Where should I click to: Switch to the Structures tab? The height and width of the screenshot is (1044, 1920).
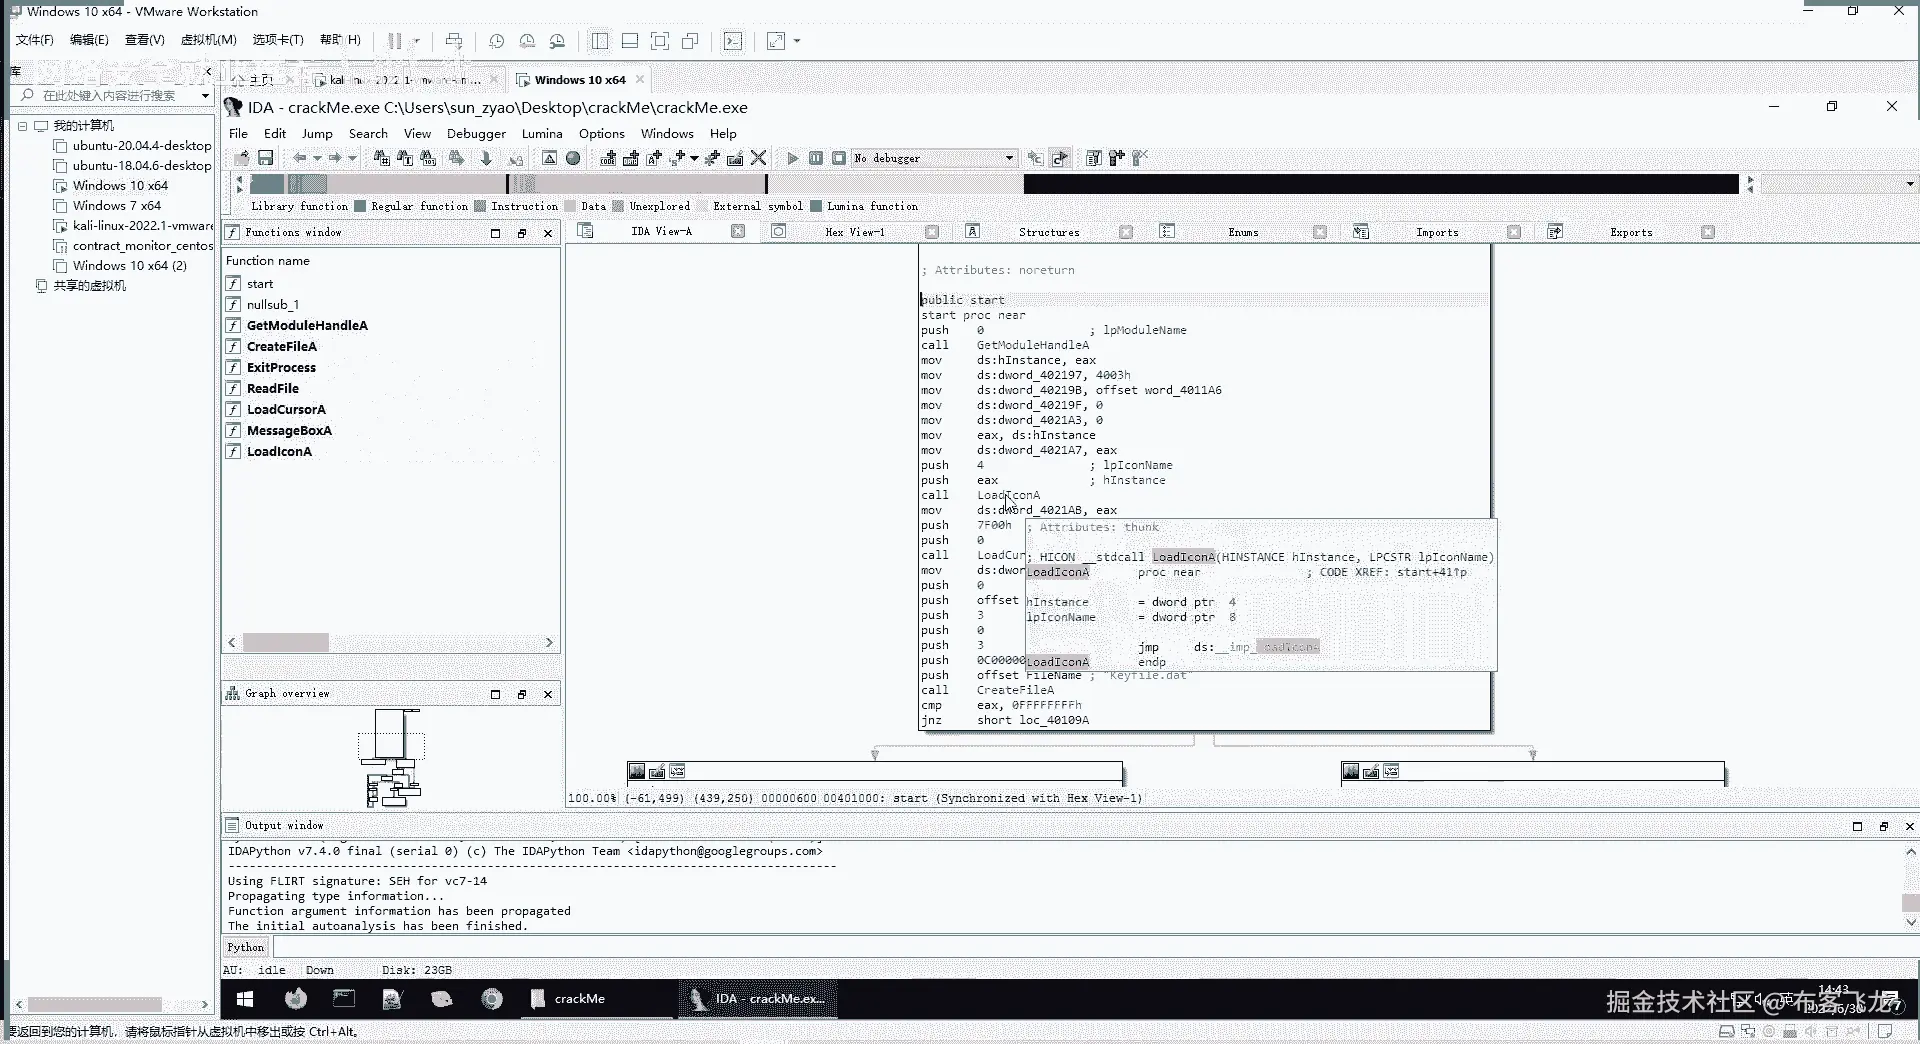(x=1049, y=232)
